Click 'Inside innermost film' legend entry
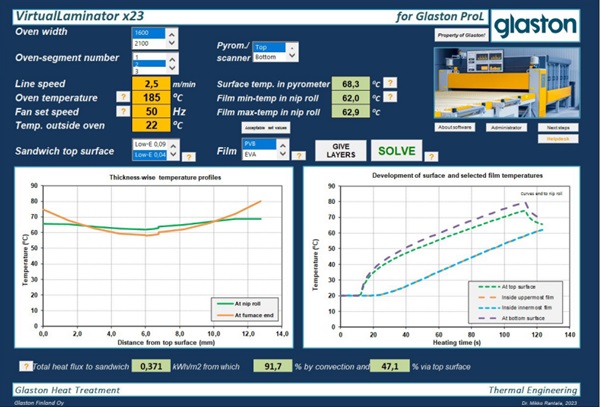The height and width of the screenshot is (407, 600). 515,308
